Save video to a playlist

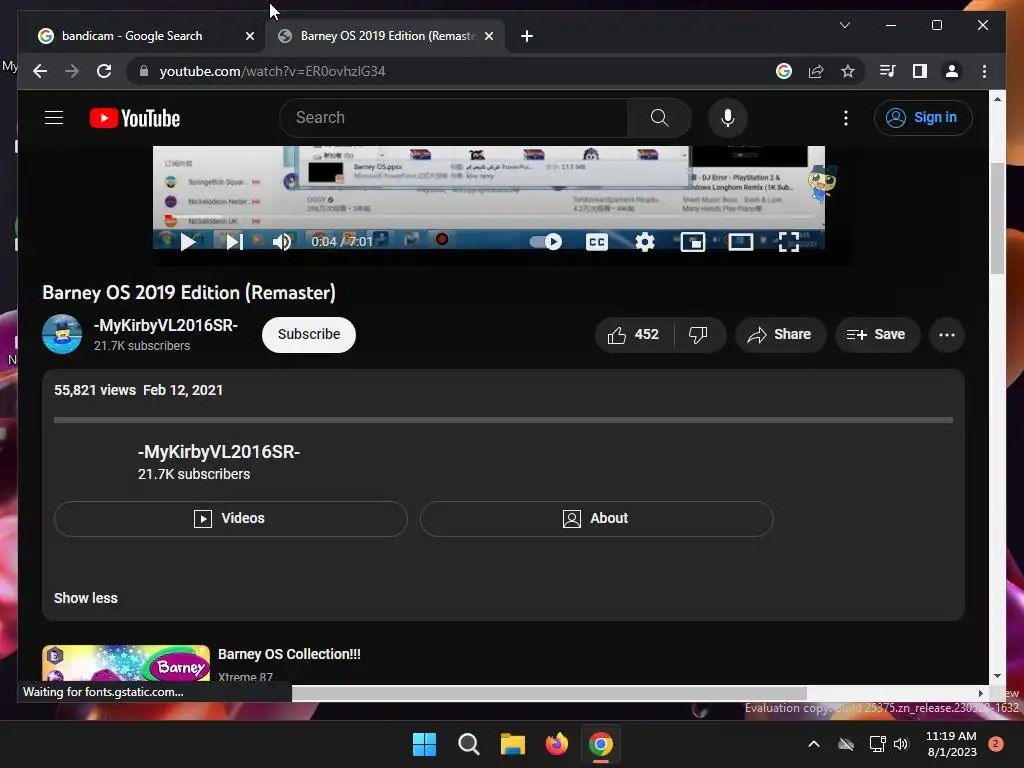tap(876, 335)
